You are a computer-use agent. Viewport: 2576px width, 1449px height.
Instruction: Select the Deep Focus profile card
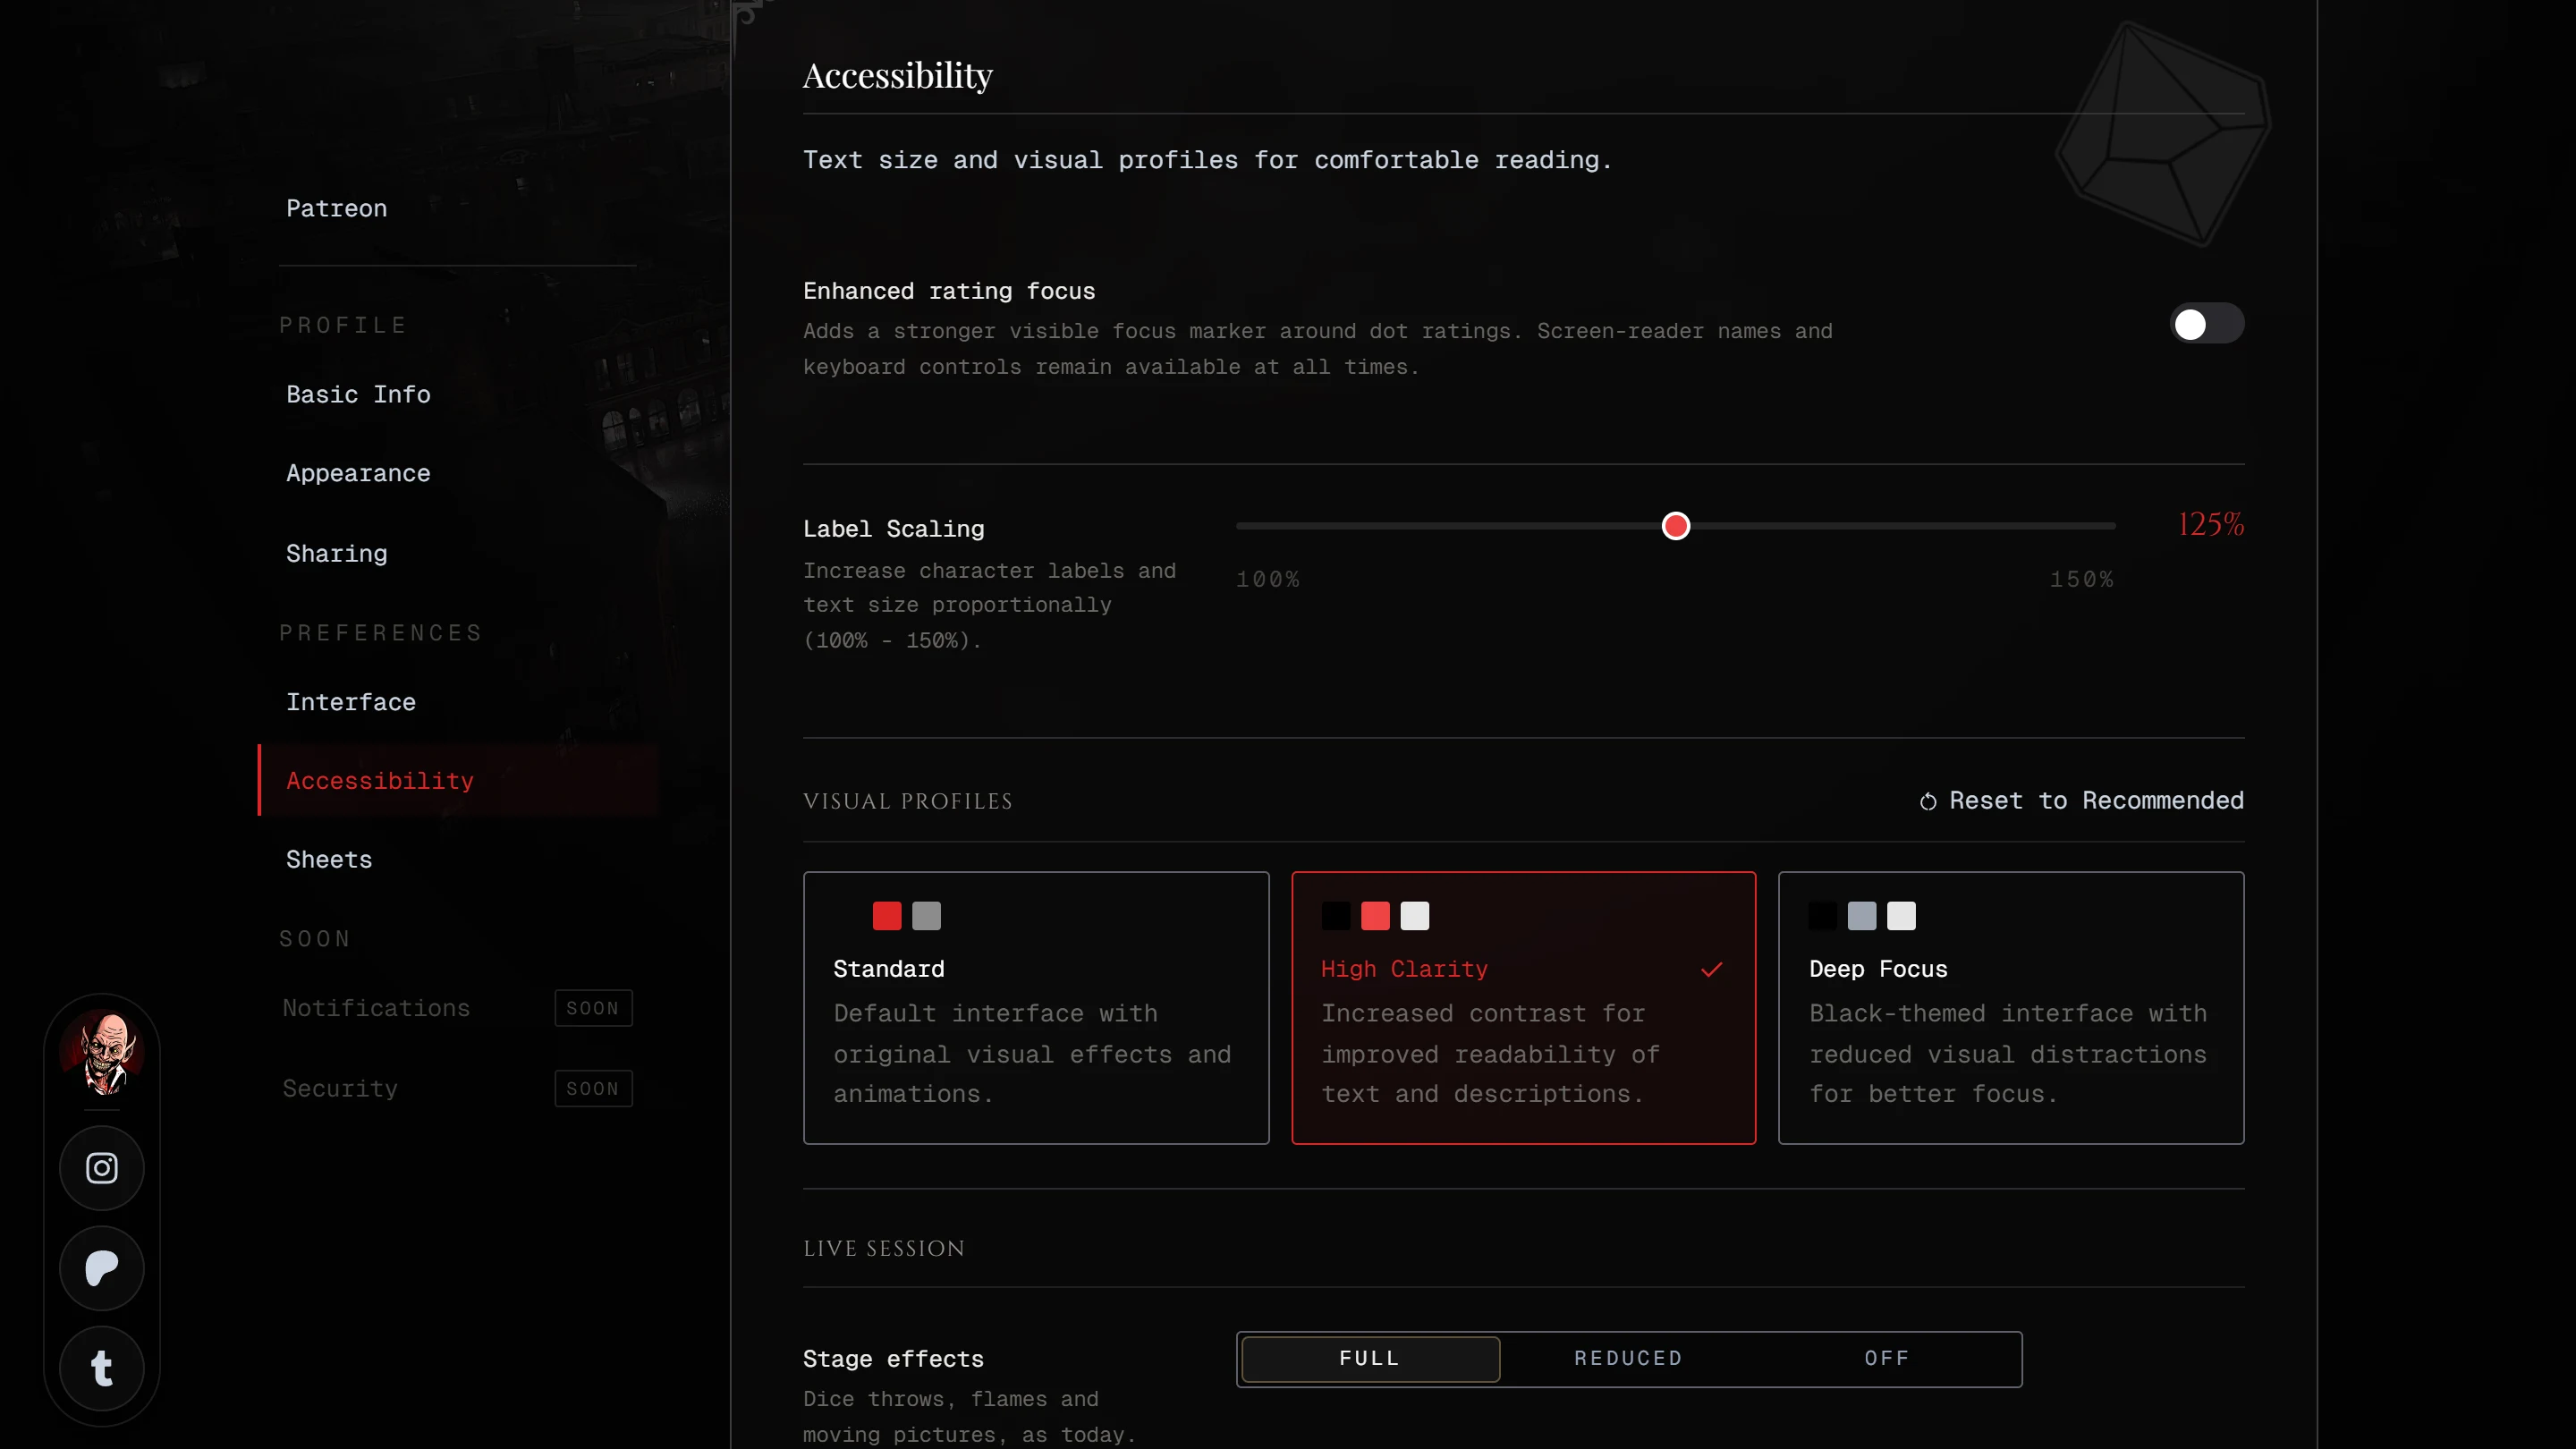(x=2011, y=1008)
